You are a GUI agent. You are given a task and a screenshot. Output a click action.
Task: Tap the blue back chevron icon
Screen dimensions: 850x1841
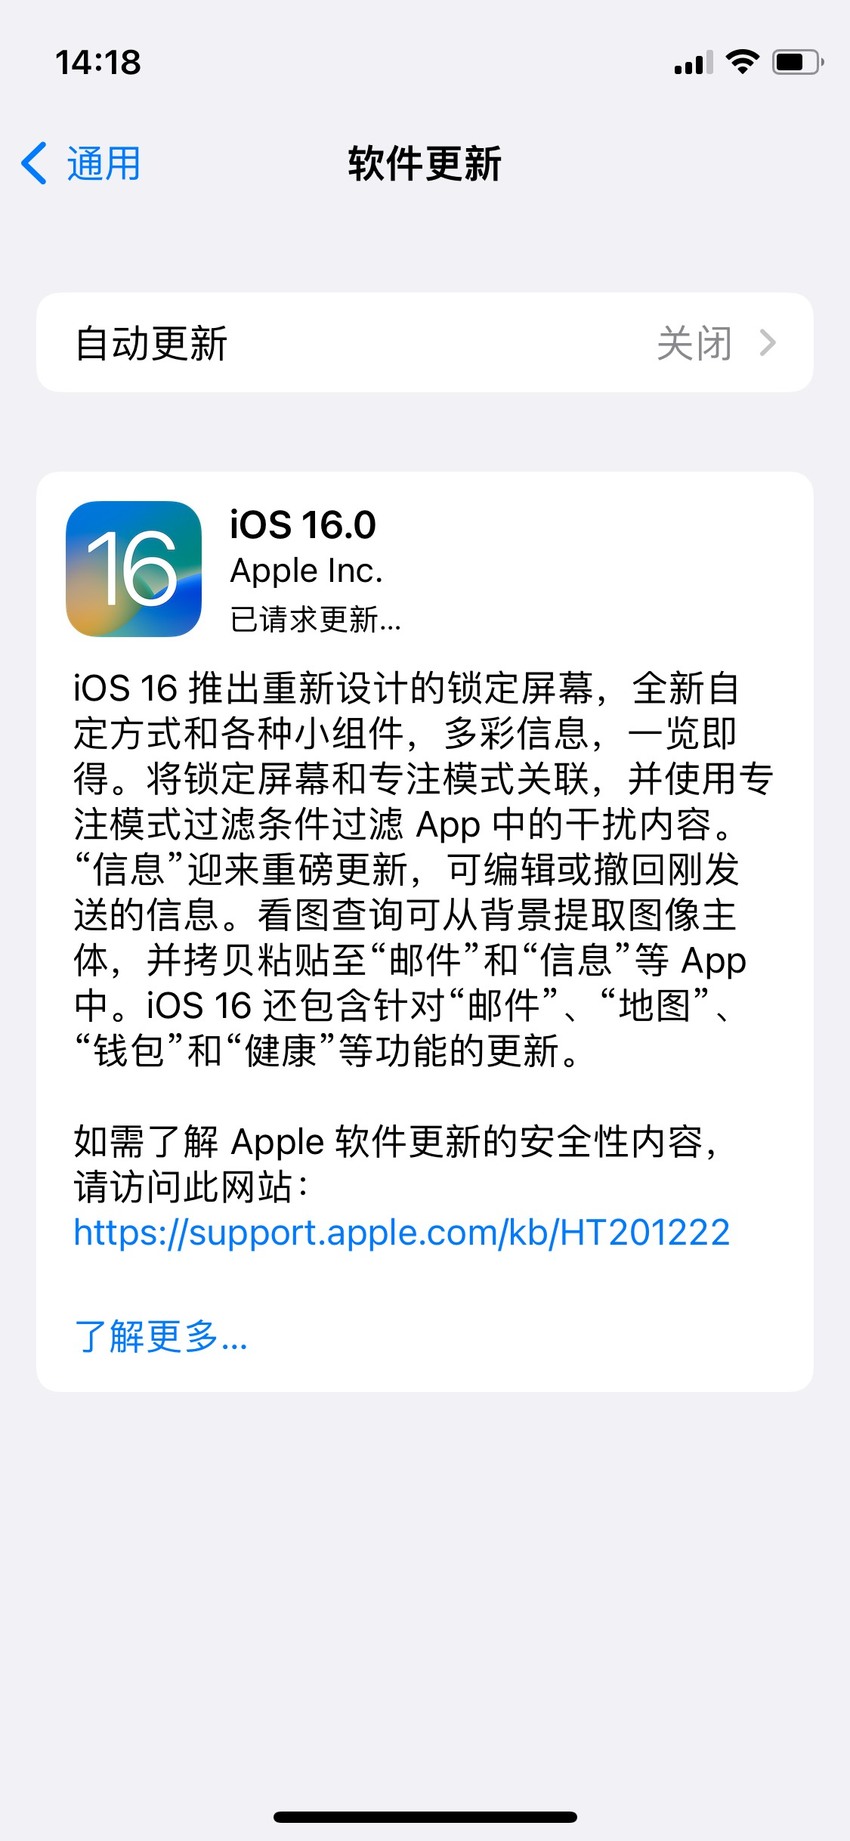pyautogui.click(x=34, y=163)
